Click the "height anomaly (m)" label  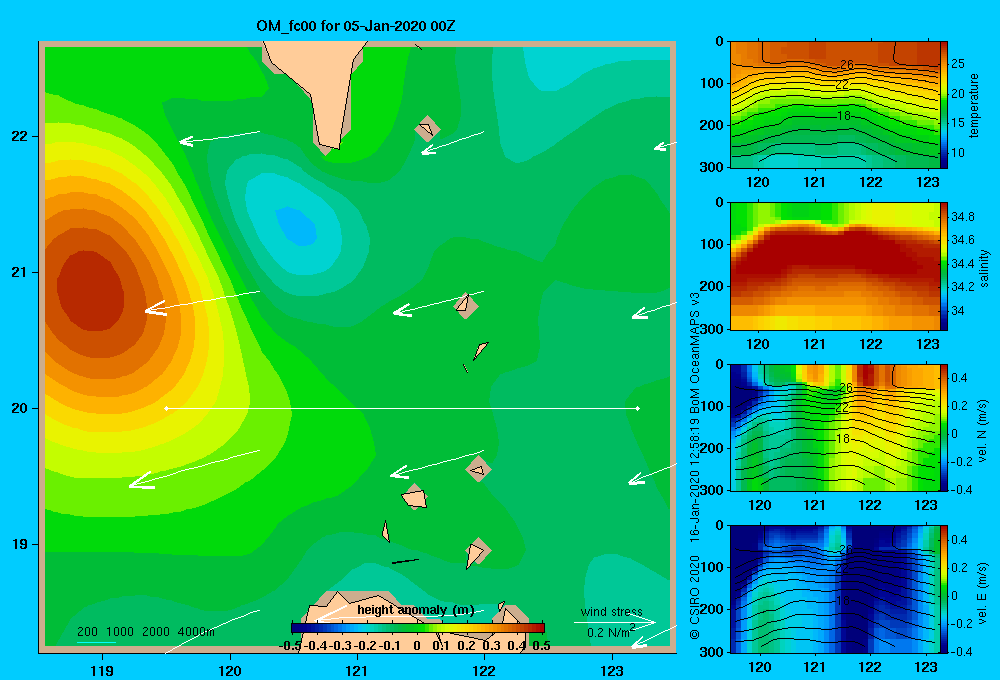(416, 610)
